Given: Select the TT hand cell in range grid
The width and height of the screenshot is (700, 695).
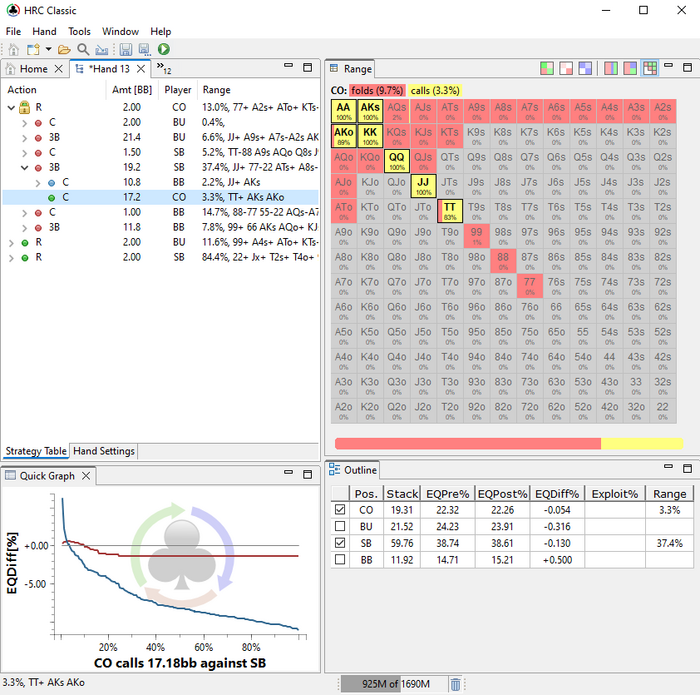Looking at the screenshot, I should pos(450,210).
